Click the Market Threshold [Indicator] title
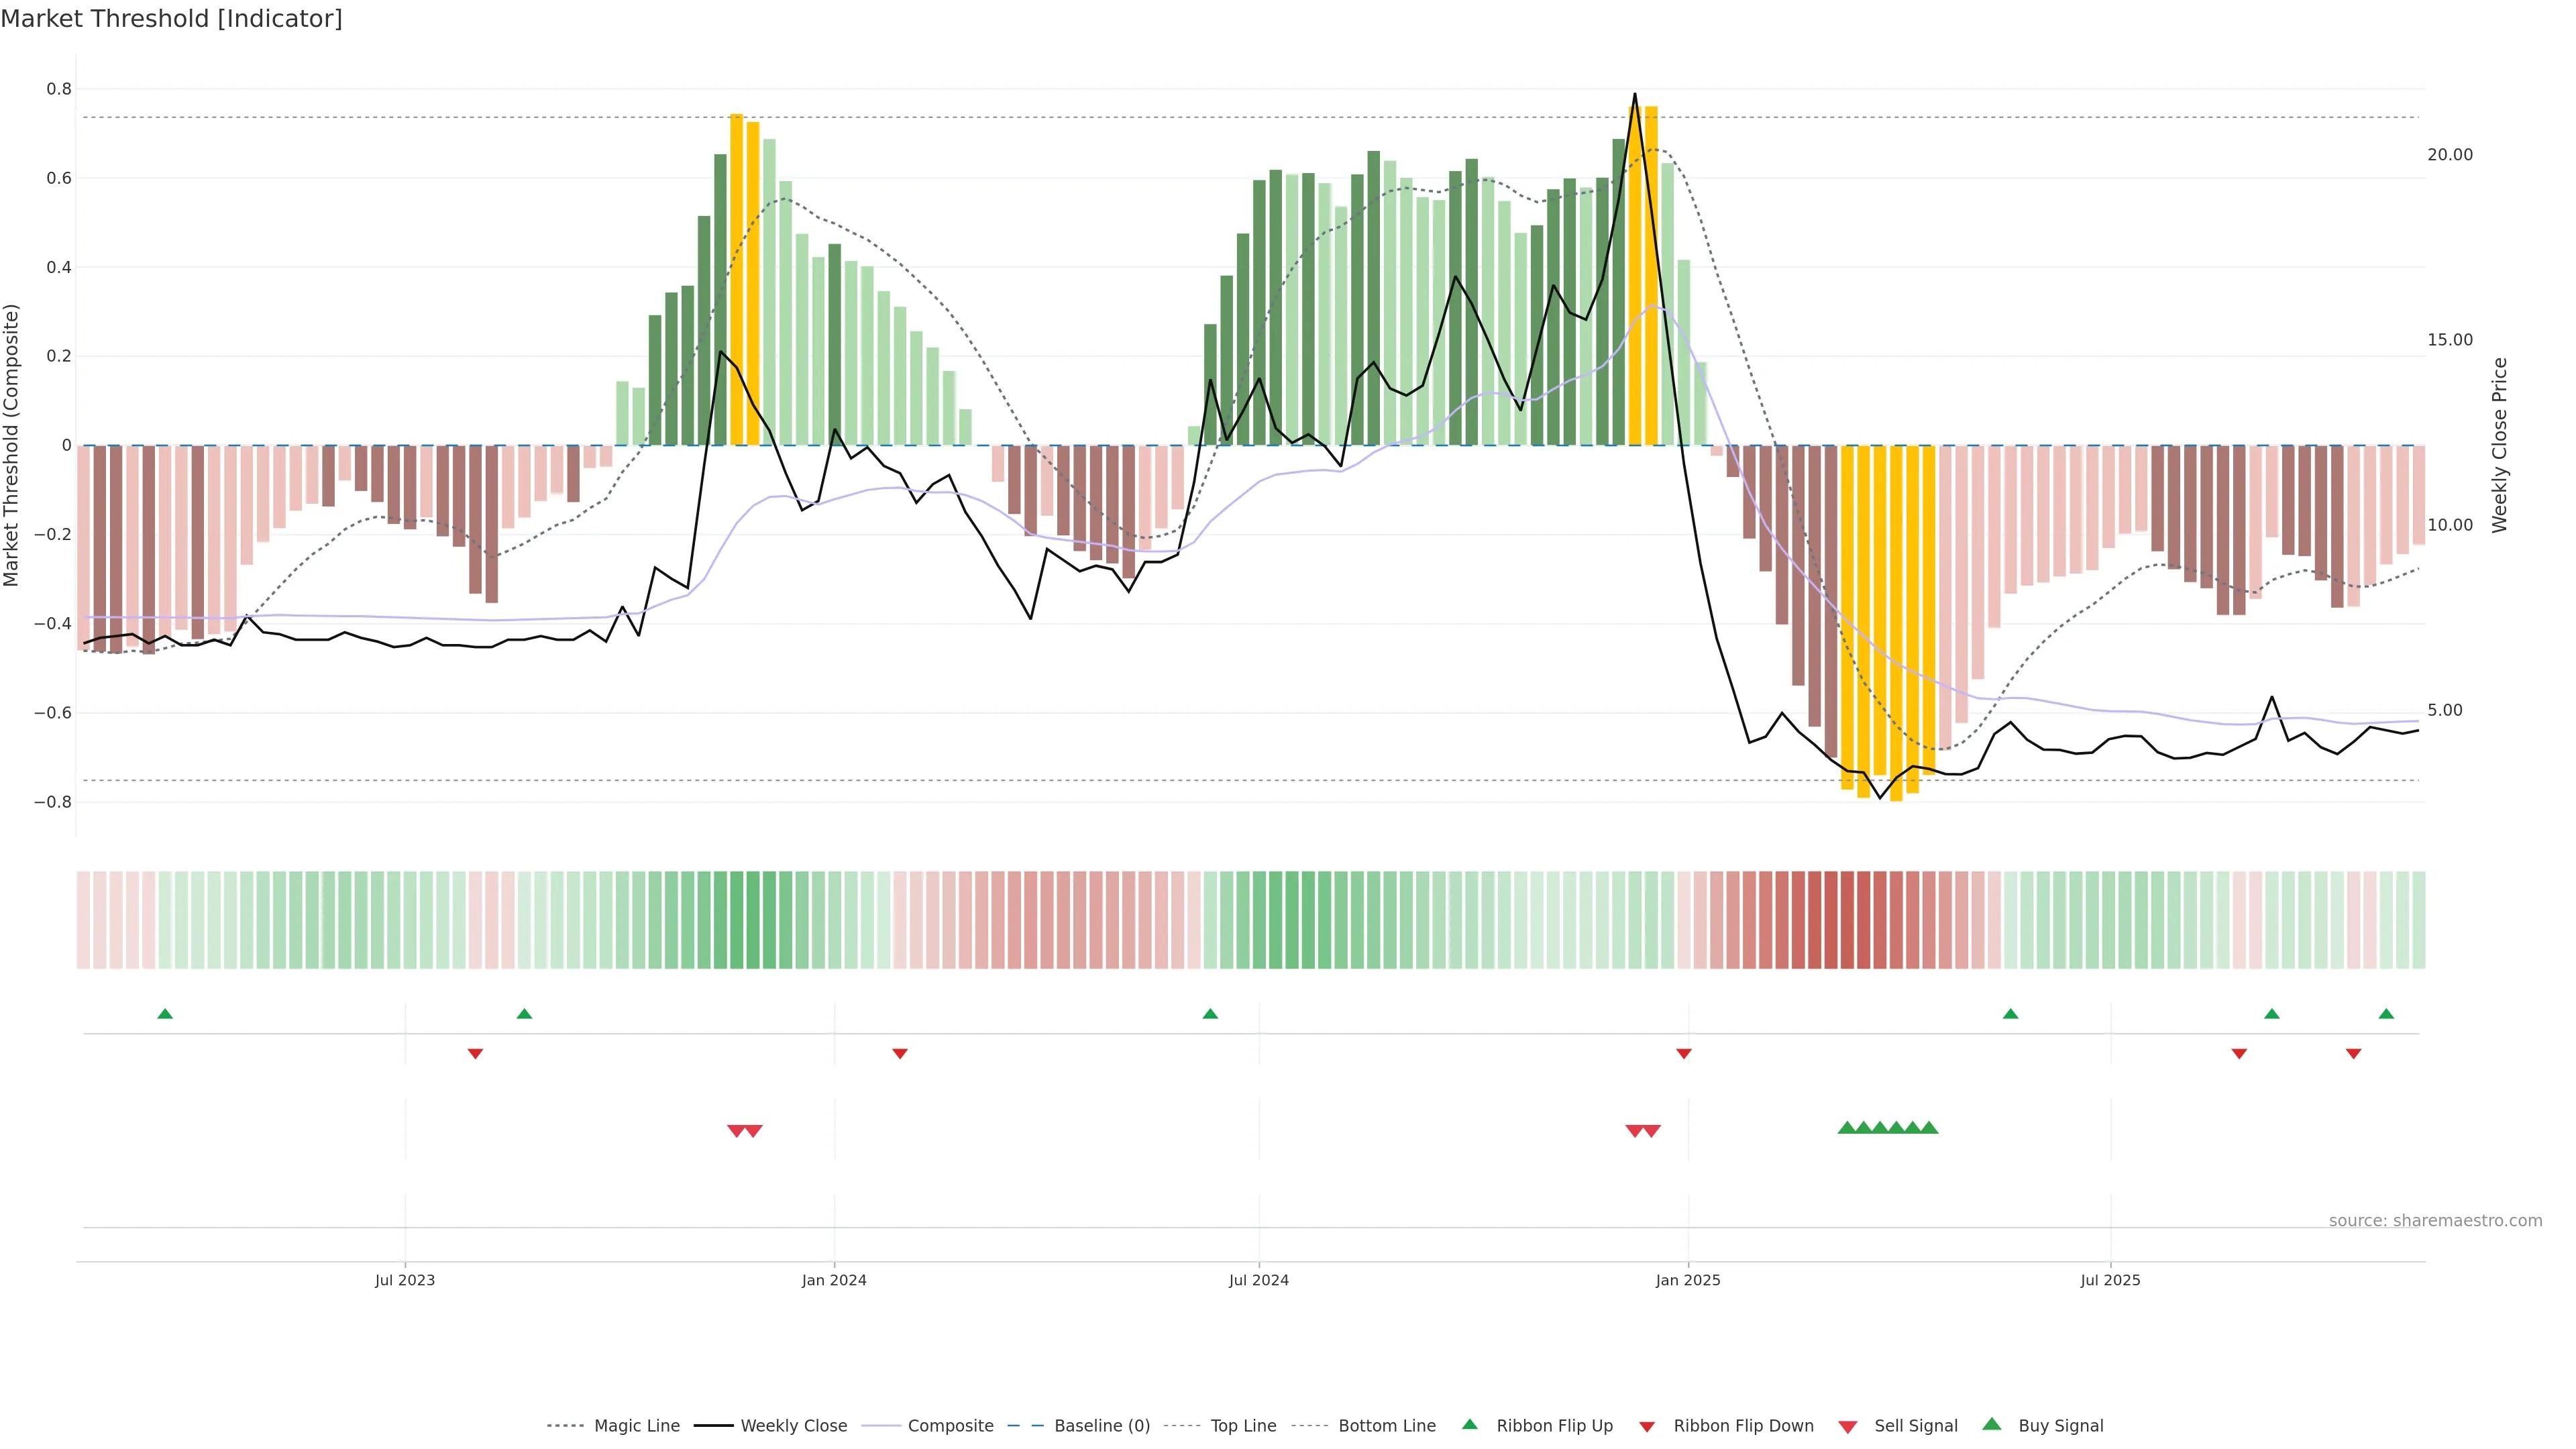The image size is (2576, 1449). click(x=171, y=19)
